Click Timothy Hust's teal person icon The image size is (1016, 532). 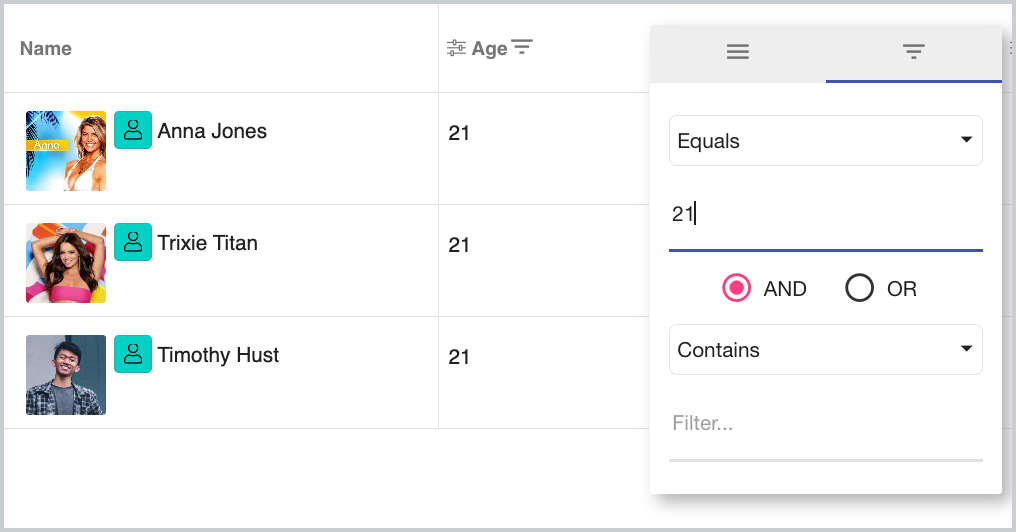tap(133, 354)
